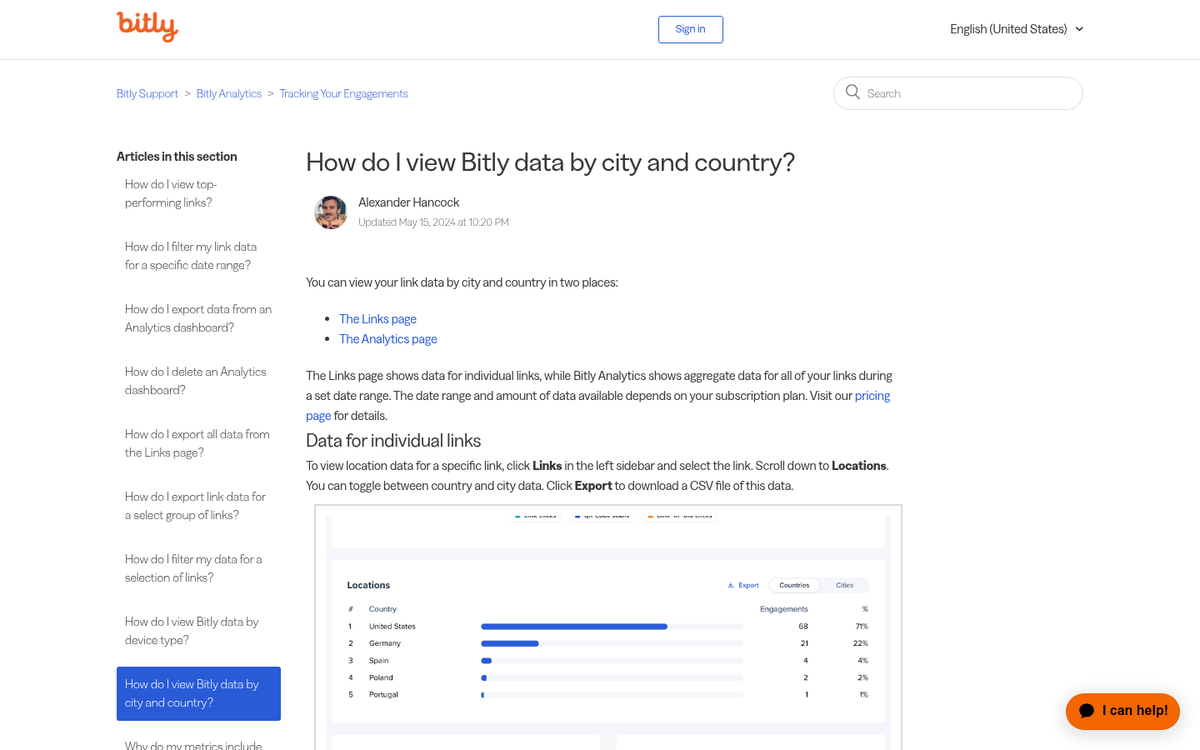Viewport: 1200px width, 750px height.
Task: Click the United States engagement bar in the chart
Action: (x=573, y=625)
